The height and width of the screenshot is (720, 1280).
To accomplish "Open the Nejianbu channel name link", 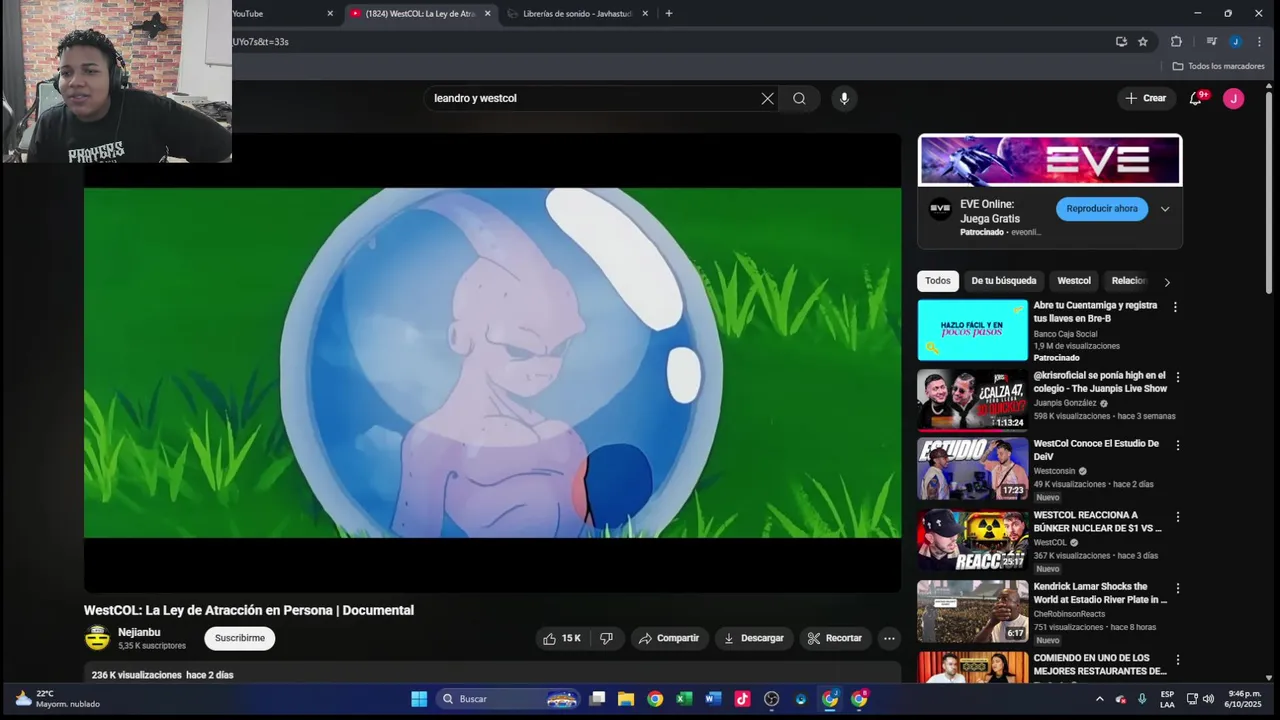I will 139,632.
